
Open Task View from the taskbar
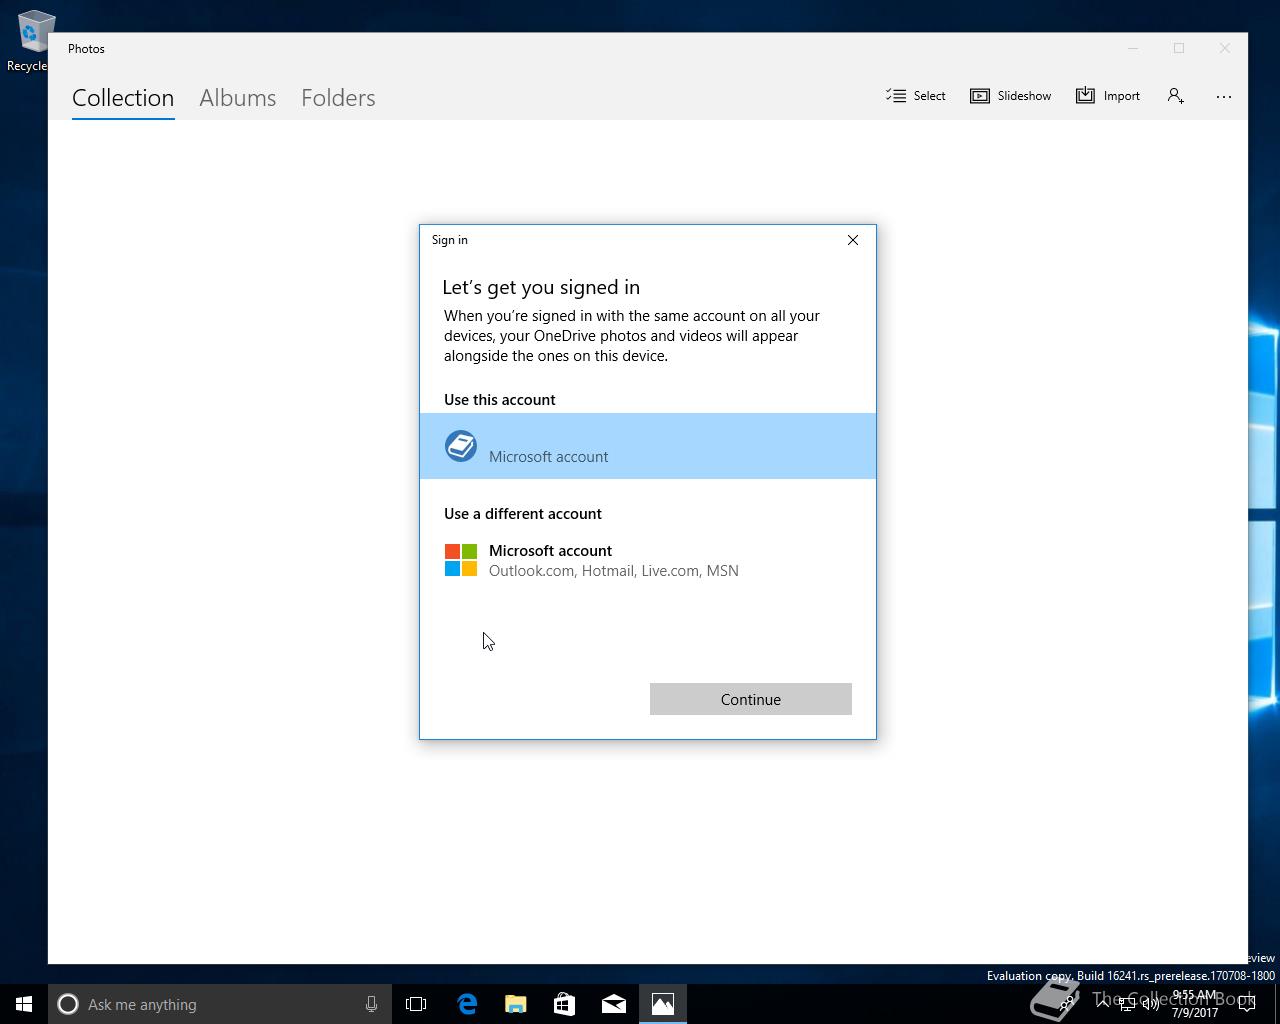416,1004
